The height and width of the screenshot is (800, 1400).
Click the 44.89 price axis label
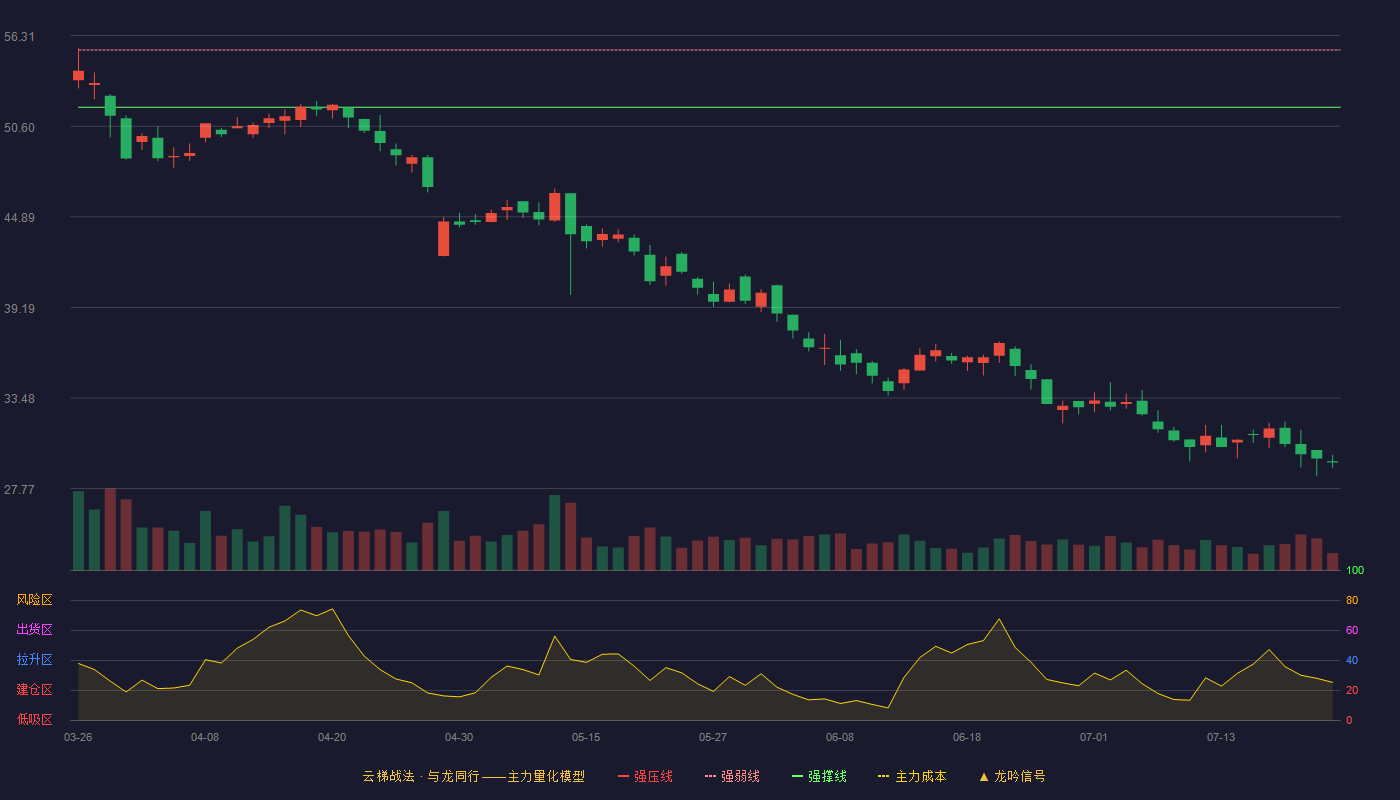click(x=19, y=218)
